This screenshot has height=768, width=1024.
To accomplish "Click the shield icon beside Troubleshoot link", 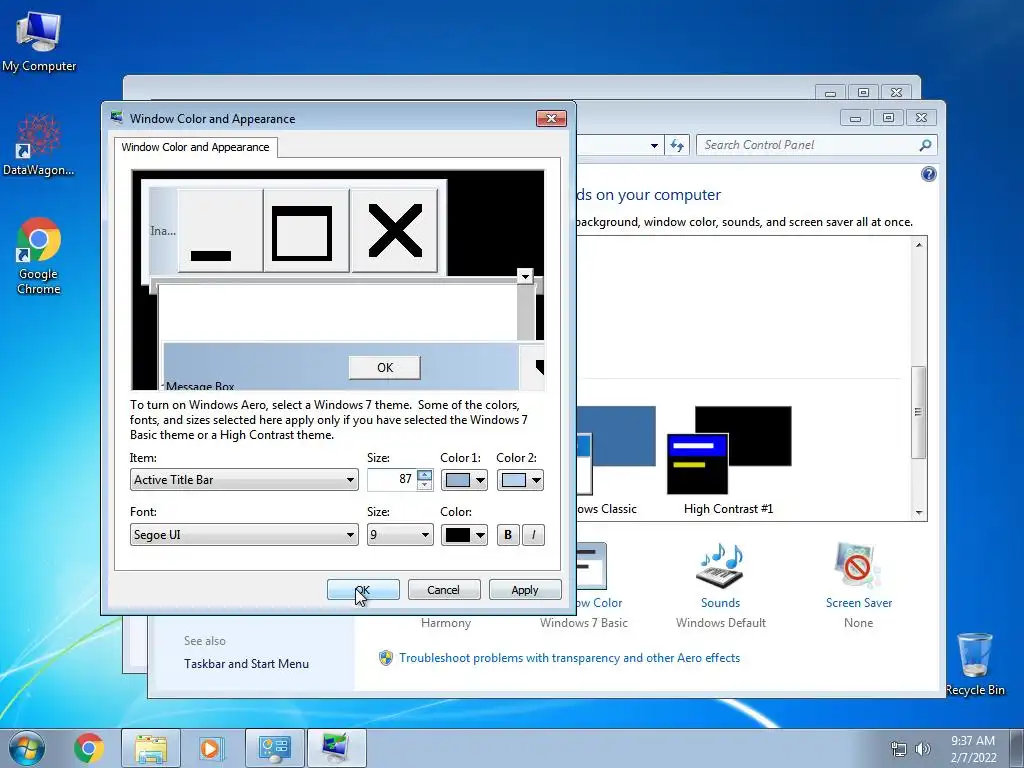I will tap(386, 658).
